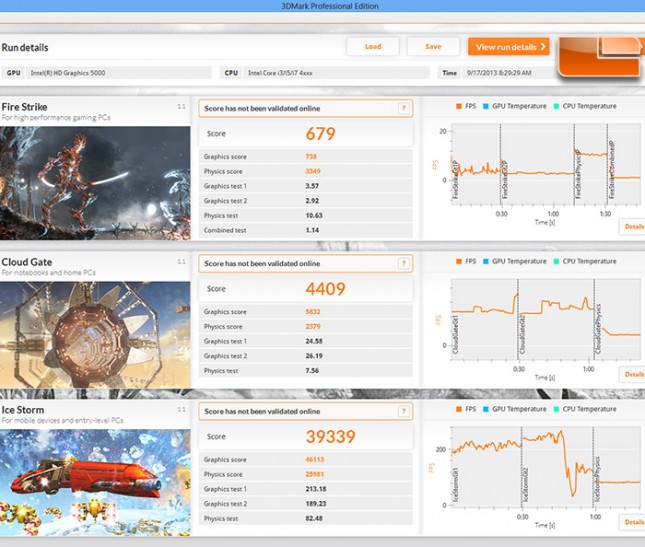Toggle FPS legend in Ice Storm chart
The image size is (645, 547).
pyautogui.click(x=466, y=409)
